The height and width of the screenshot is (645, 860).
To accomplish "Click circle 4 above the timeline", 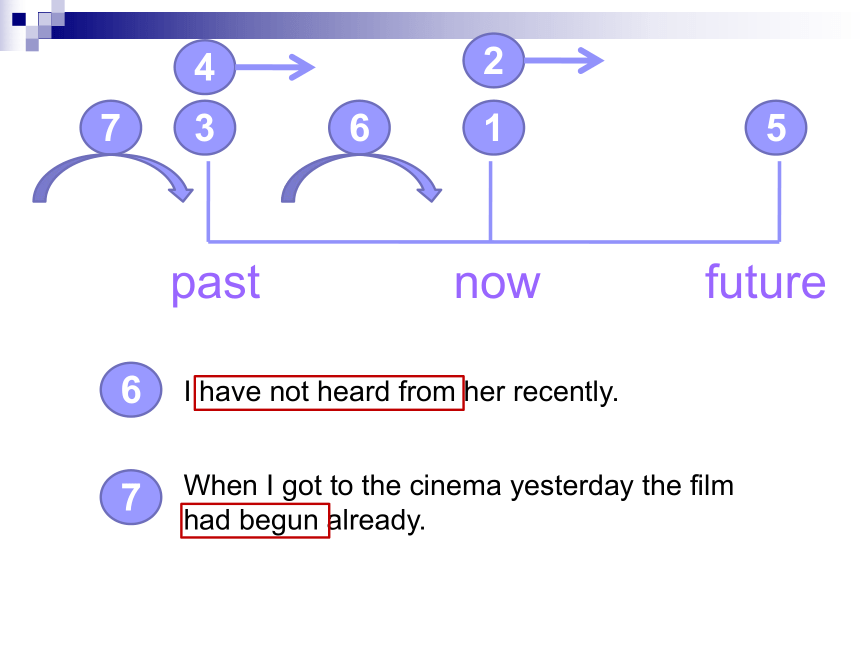I will point(205,68).
